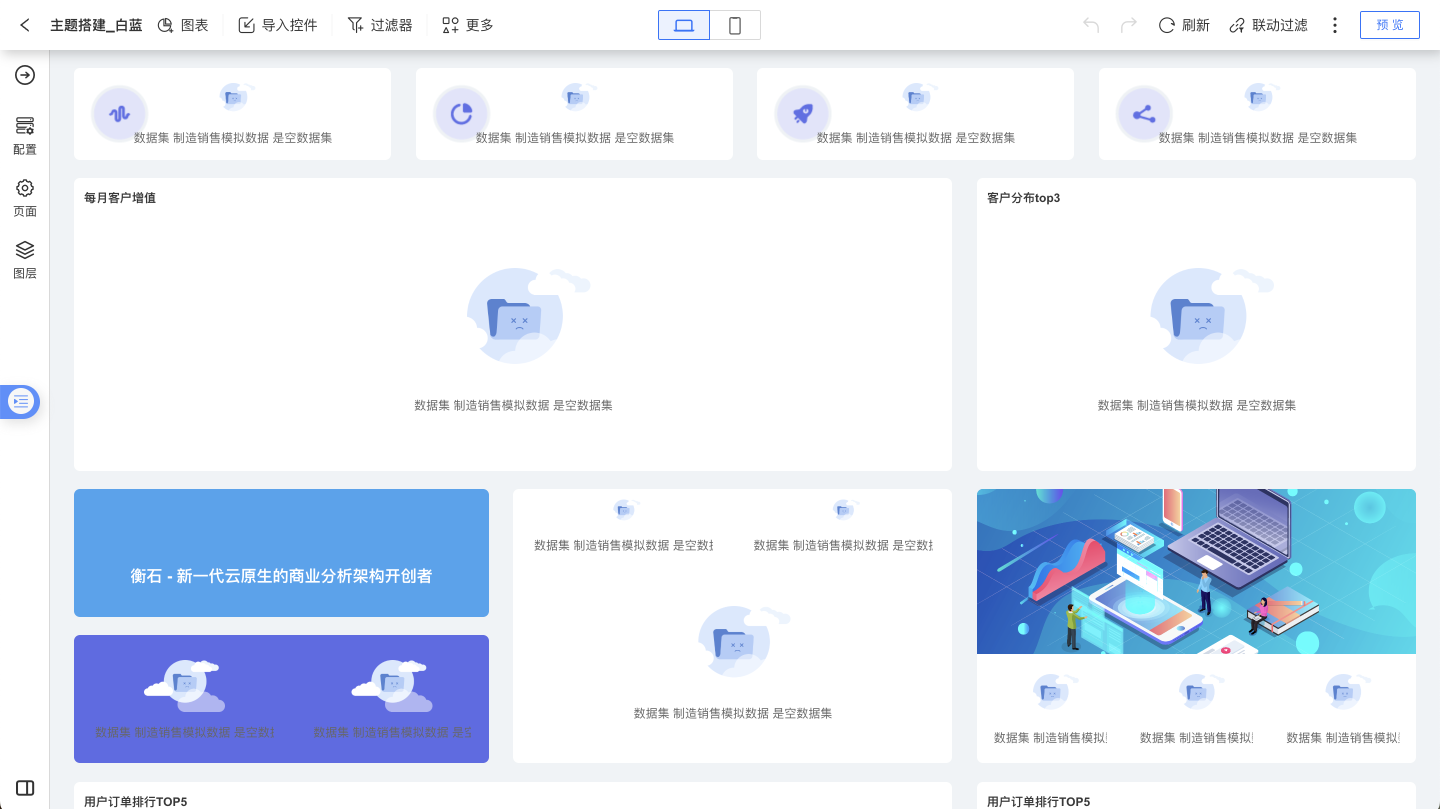Viewport: 1440px width, 809px height.
Task: Open the 图层 layers panel
Action: tap(25, 259)
